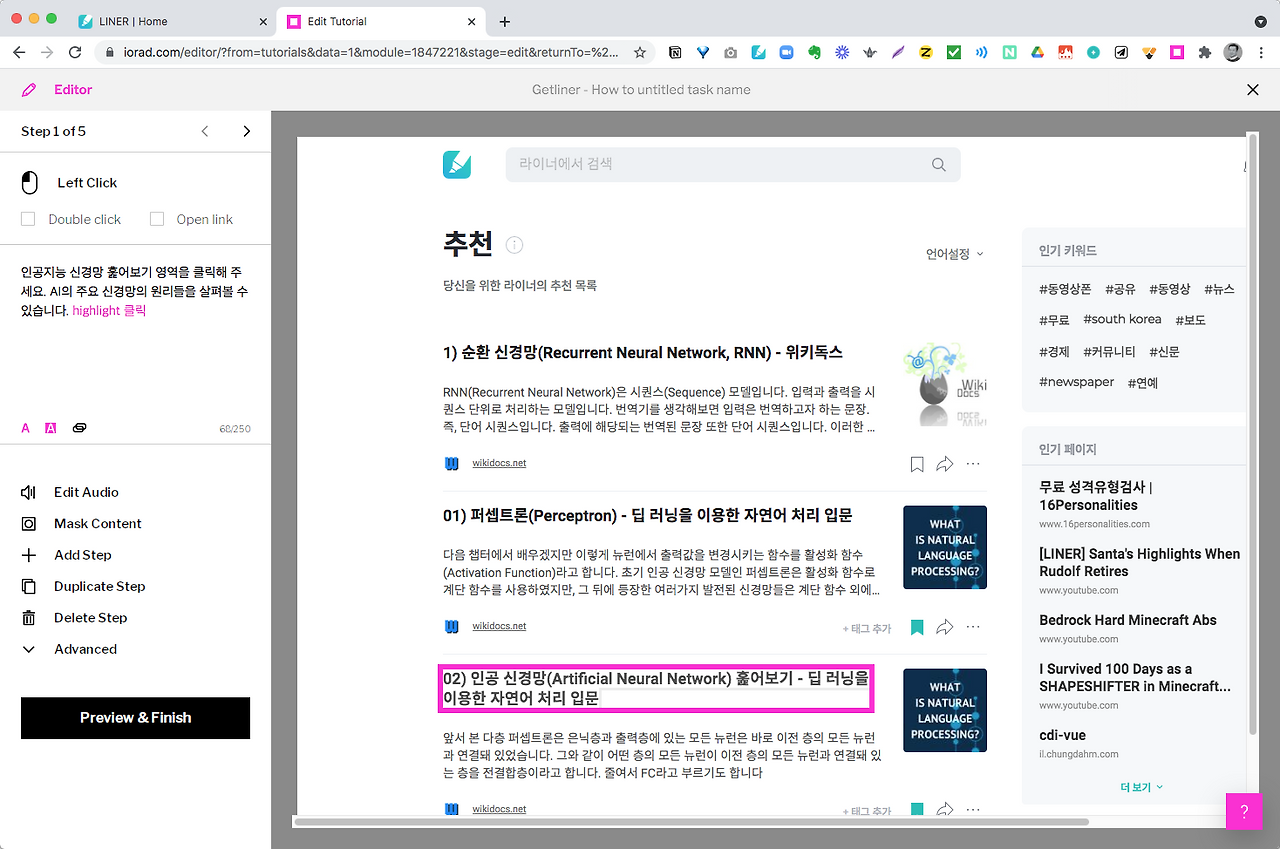Screen dimensions: 1280x849
Task: Enable the Double click checkbox
Action: click(x=28, y=219)
